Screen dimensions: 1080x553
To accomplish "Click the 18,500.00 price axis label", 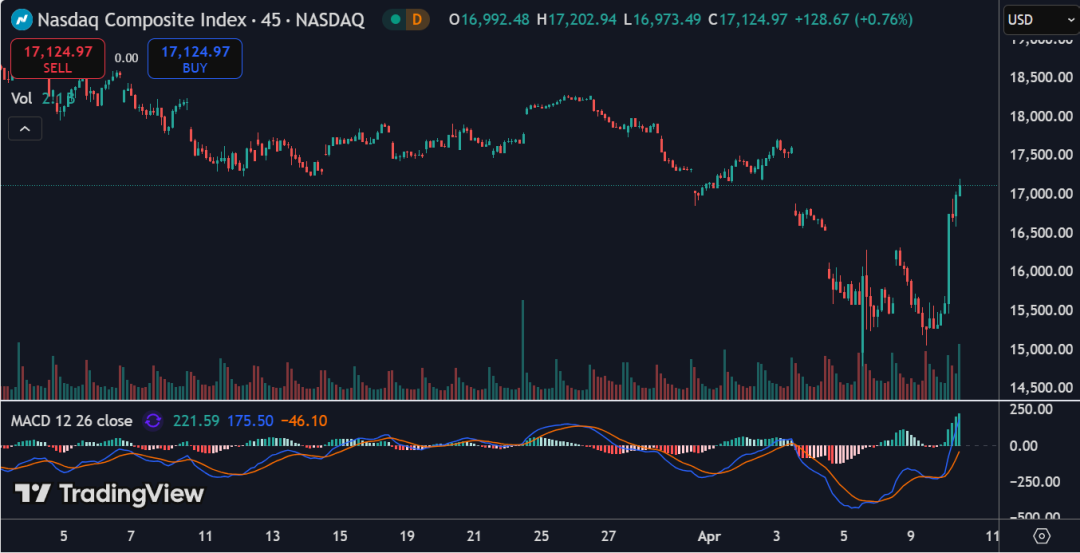I will 1041,78.
